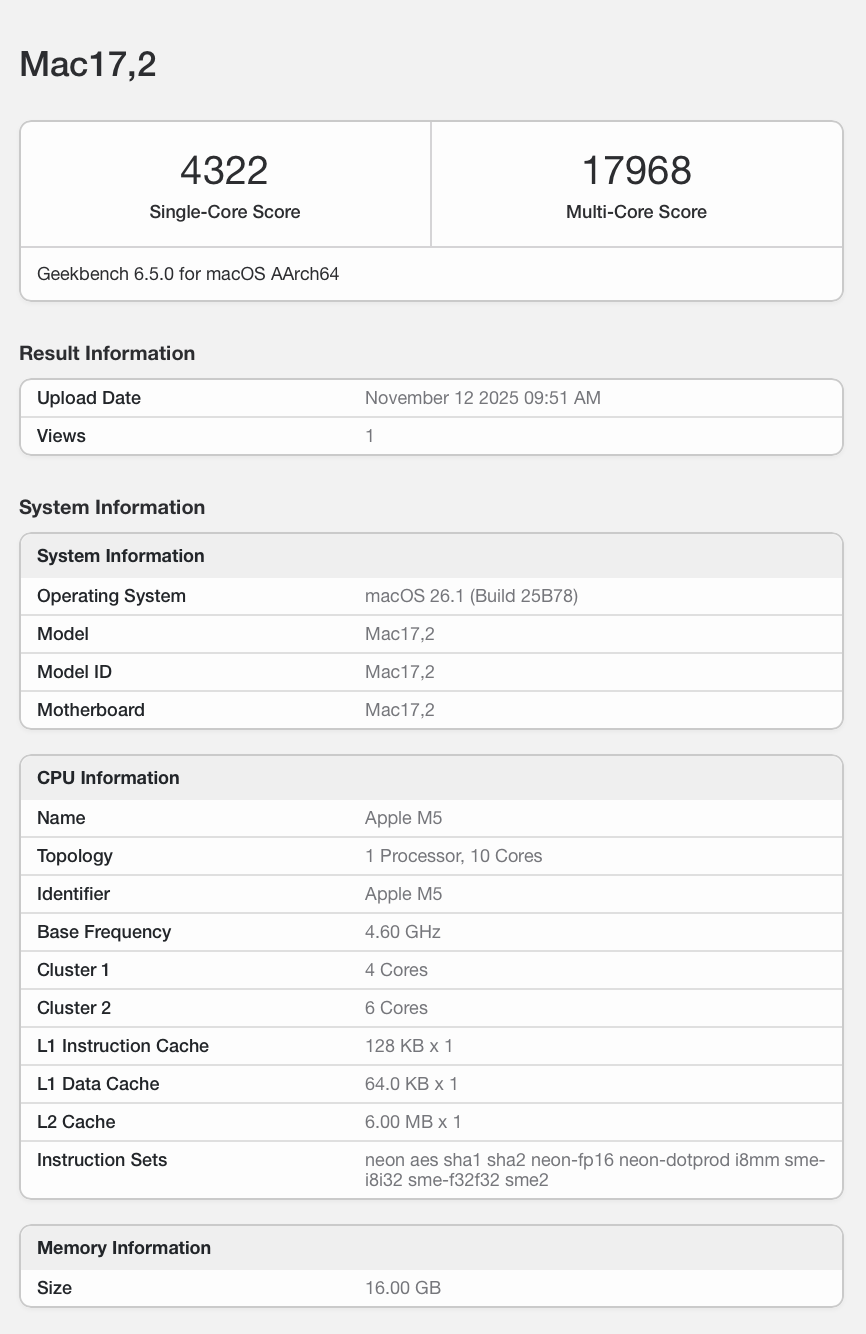
Task: Click the Instruction Sets value text
Action: (x=594, y=1170)
